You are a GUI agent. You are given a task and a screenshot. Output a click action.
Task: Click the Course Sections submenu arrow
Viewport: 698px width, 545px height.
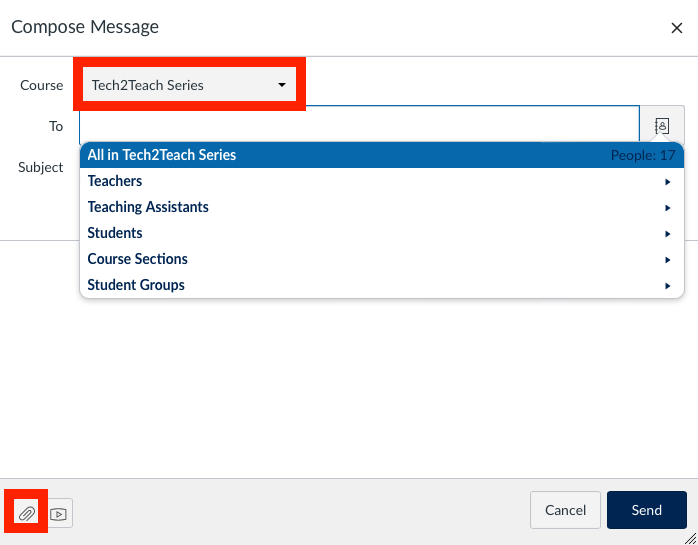[x=667, y=260]
